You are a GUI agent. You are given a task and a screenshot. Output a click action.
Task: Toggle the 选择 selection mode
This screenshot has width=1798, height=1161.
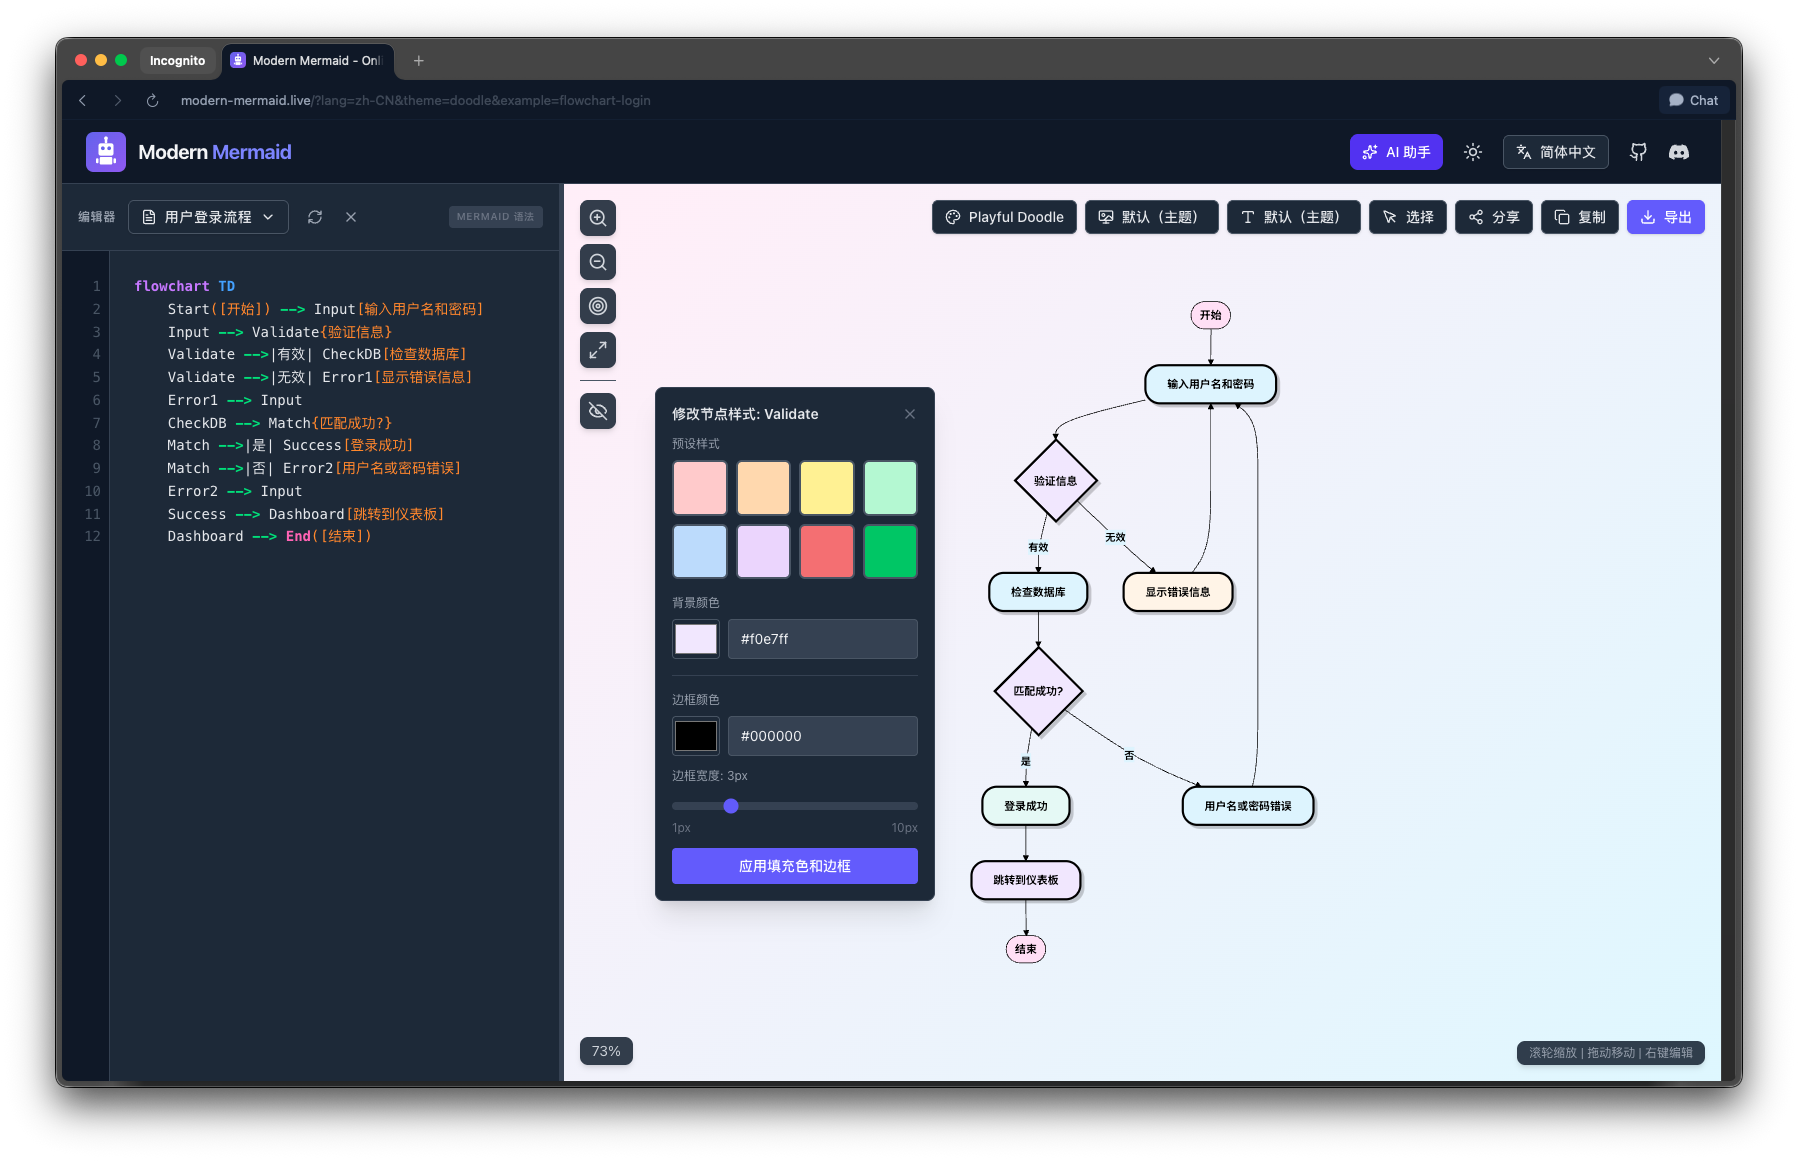click(1407, 217)
